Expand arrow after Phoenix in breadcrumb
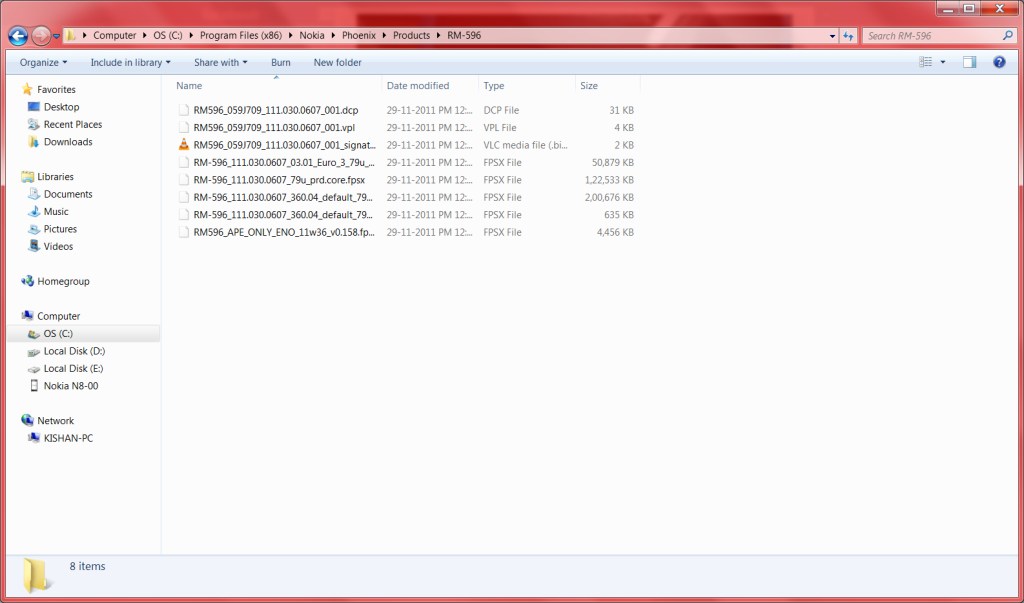This screenshot has width=1024, height=603. (385, 36)
